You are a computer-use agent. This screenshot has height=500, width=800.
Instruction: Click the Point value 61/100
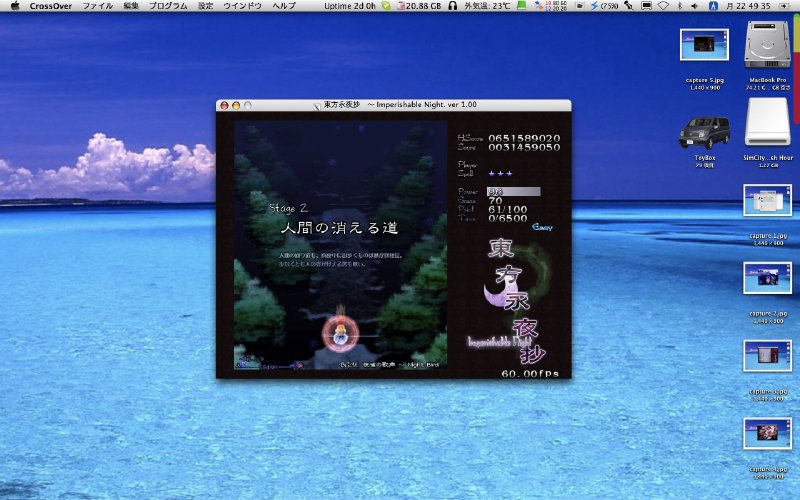508,210
